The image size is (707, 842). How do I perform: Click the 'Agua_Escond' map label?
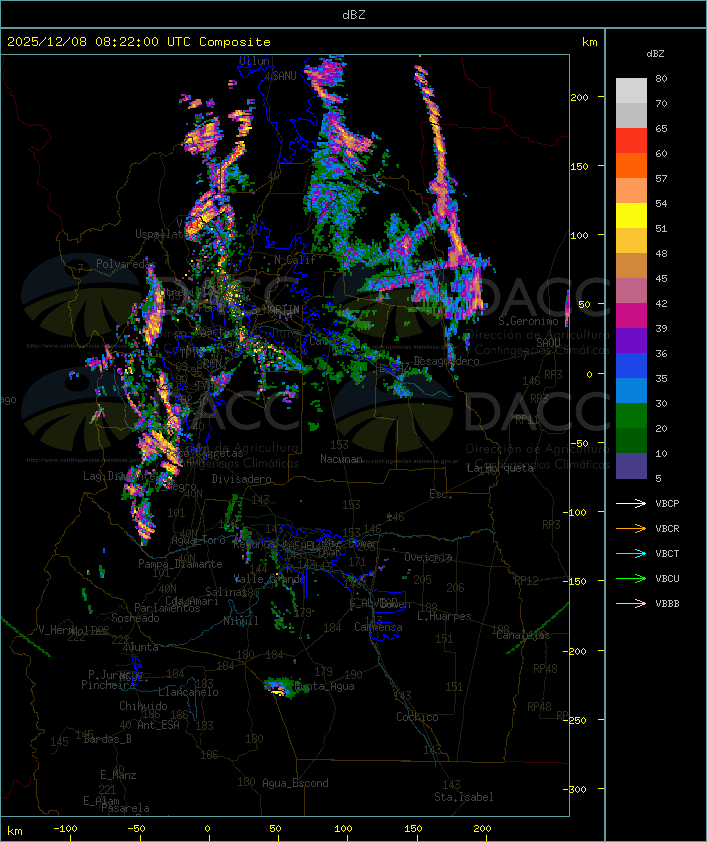295,783
